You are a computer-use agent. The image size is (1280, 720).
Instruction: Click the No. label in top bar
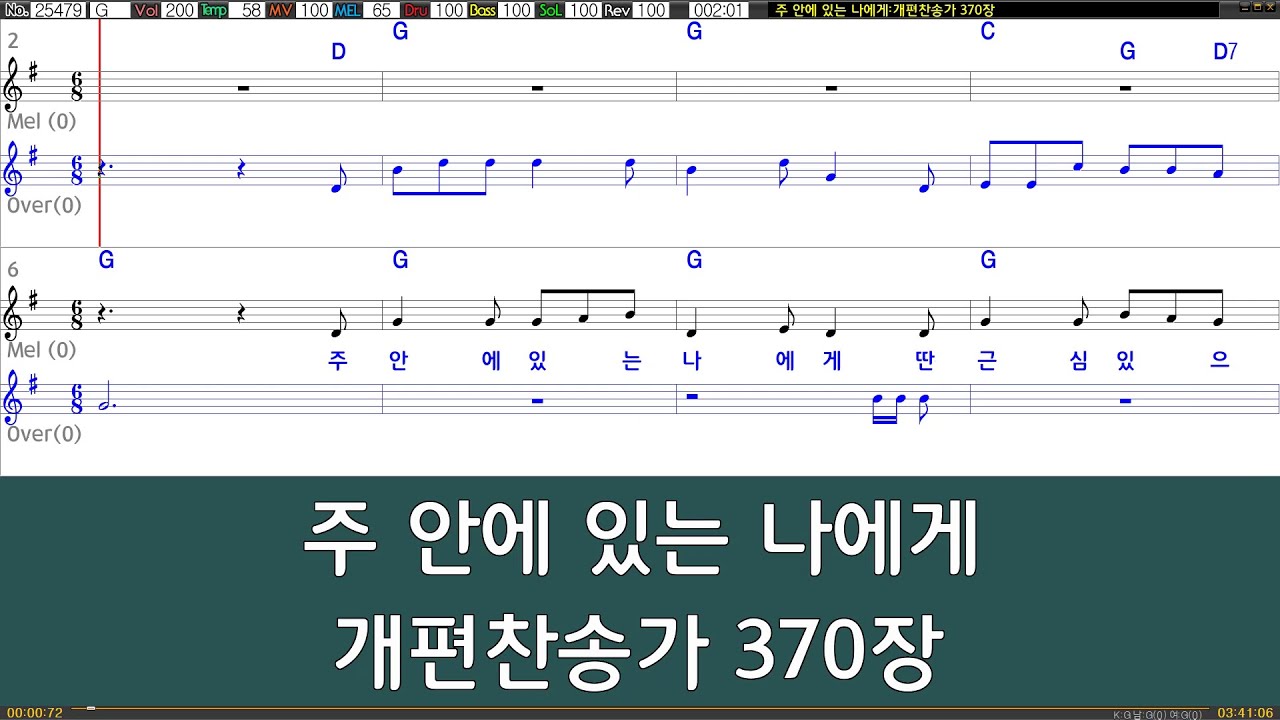click(x=17, y=10)
